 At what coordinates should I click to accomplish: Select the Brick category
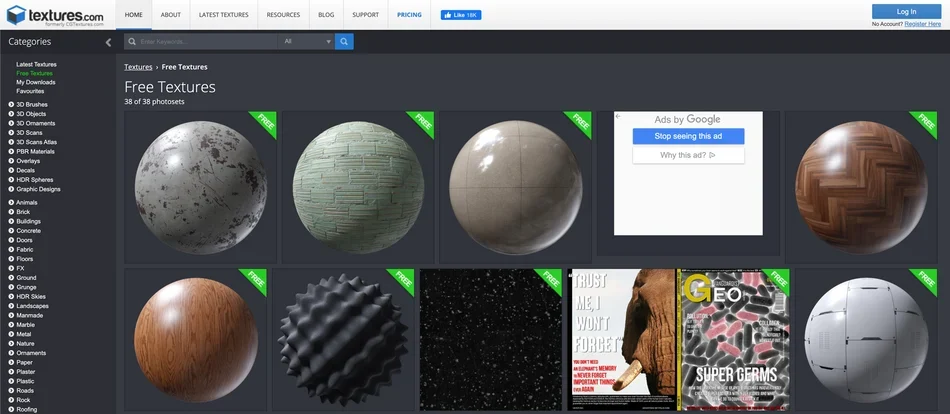(23, 212)
